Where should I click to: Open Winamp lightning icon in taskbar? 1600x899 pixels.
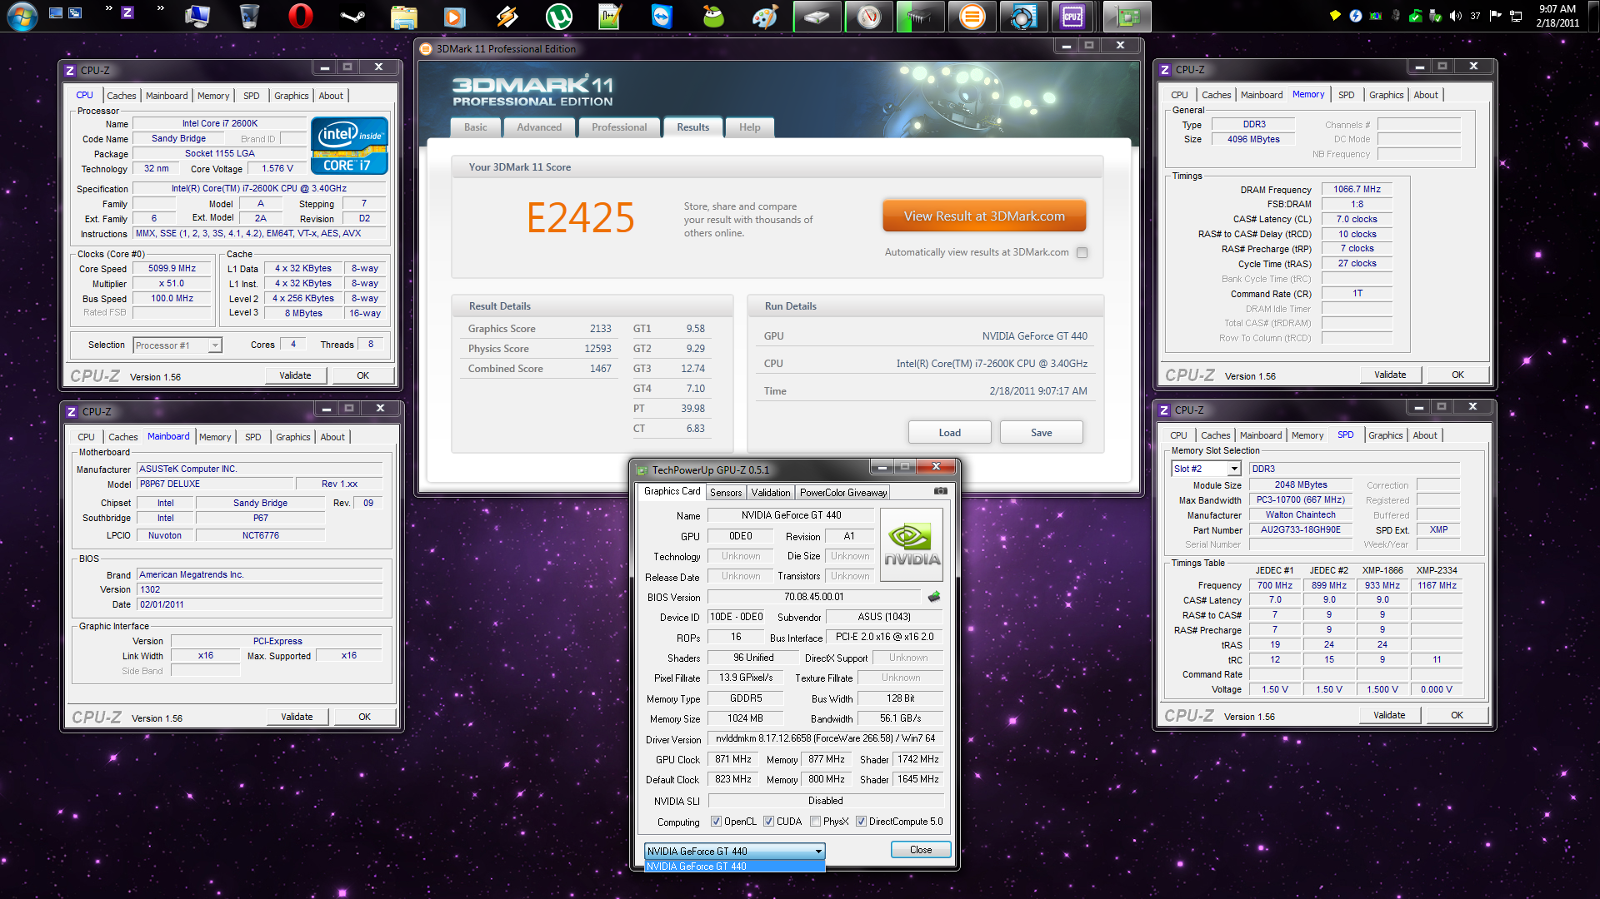click(x=507, y=16)
